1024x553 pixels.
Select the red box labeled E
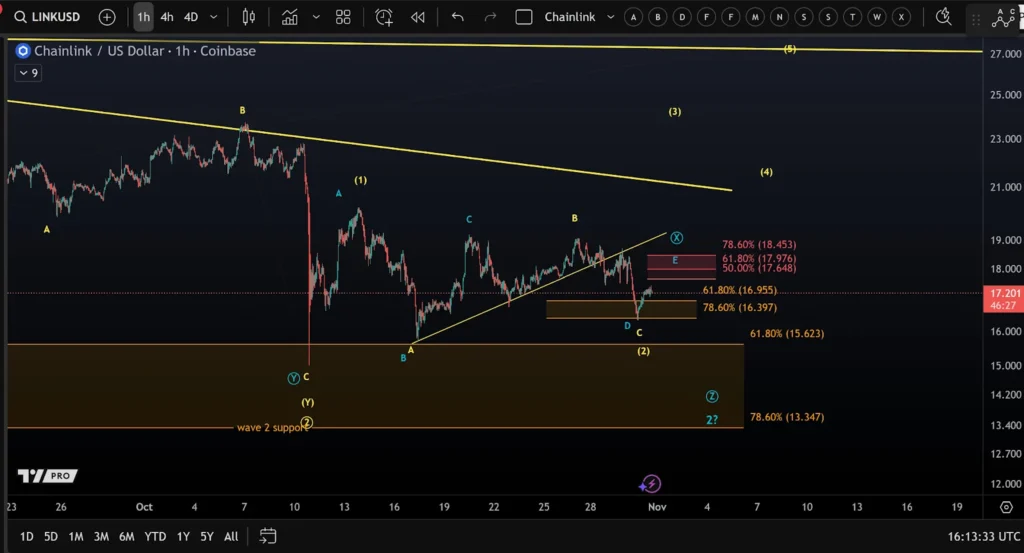[x=681, y=267]
